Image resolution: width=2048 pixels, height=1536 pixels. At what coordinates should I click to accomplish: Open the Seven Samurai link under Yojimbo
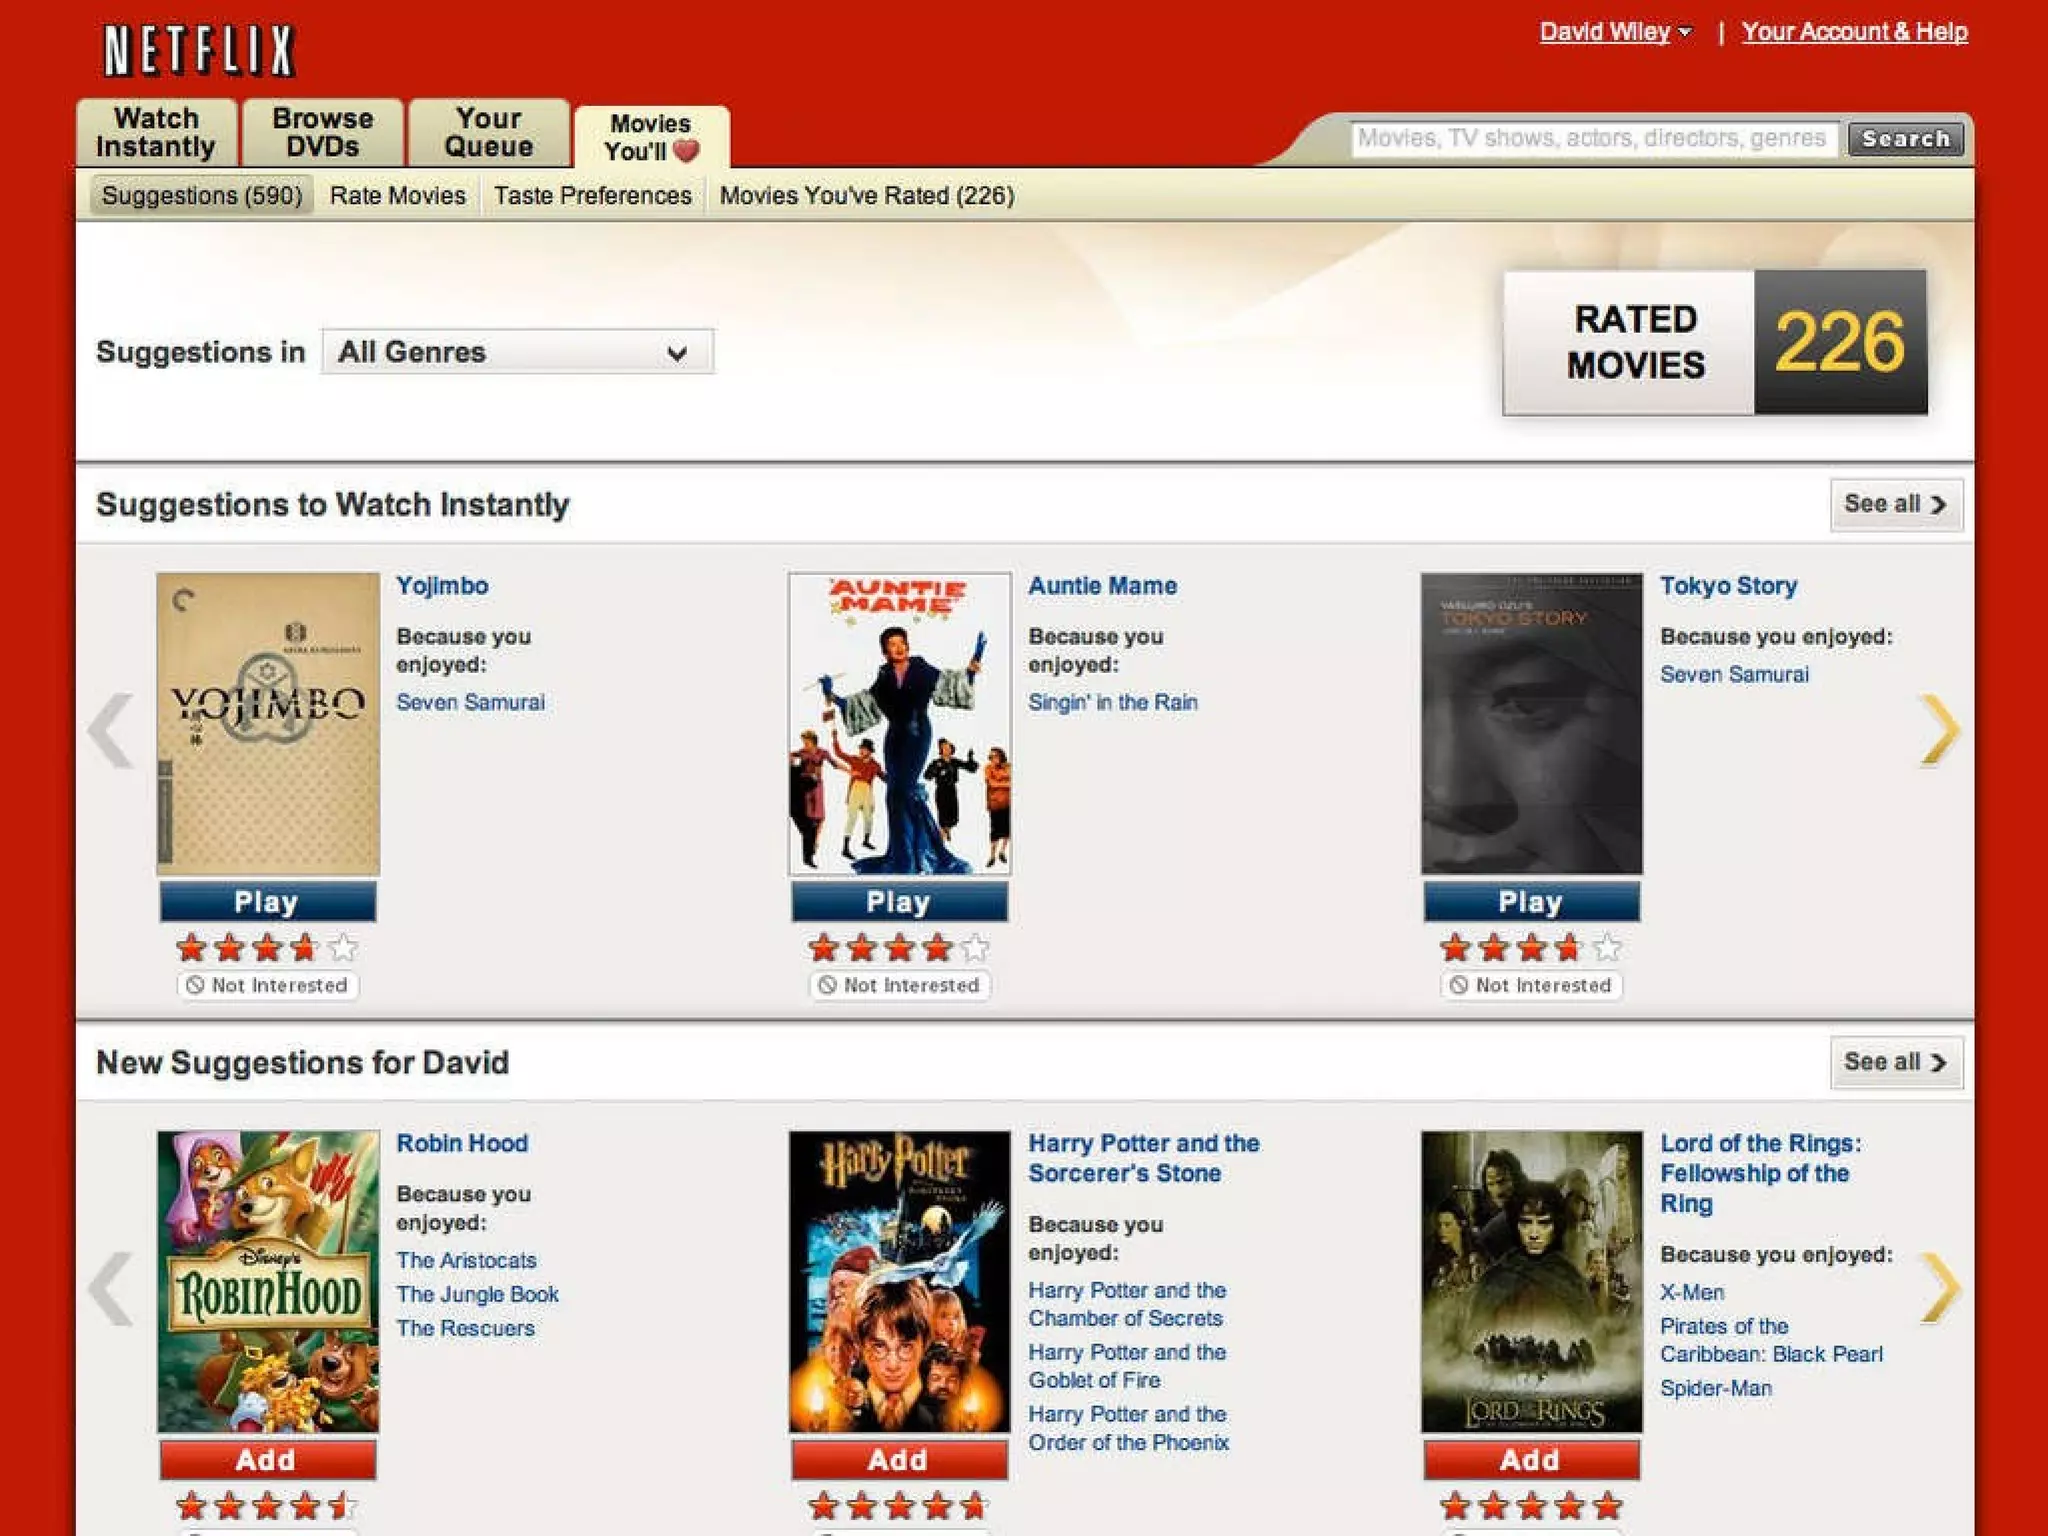coord(470,702)
